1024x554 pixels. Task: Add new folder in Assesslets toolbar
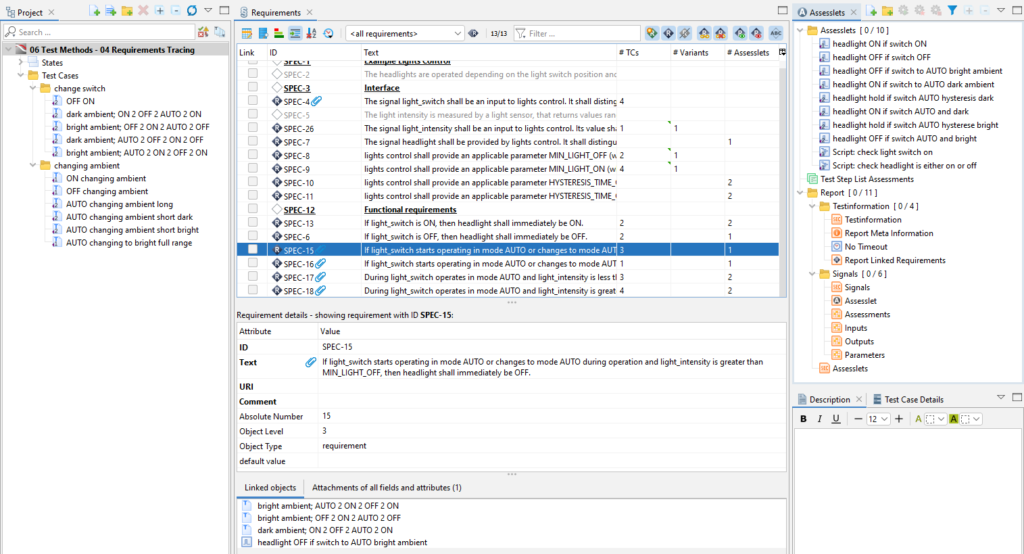(887, 10)
